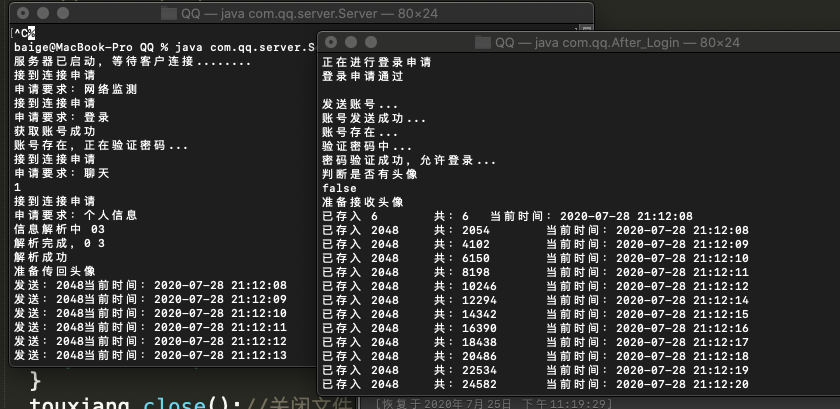Viewport: 840px width, 409px height.
Task: Click the '发送：2048' line timed 21:12:09
Action: pos(151,299)
